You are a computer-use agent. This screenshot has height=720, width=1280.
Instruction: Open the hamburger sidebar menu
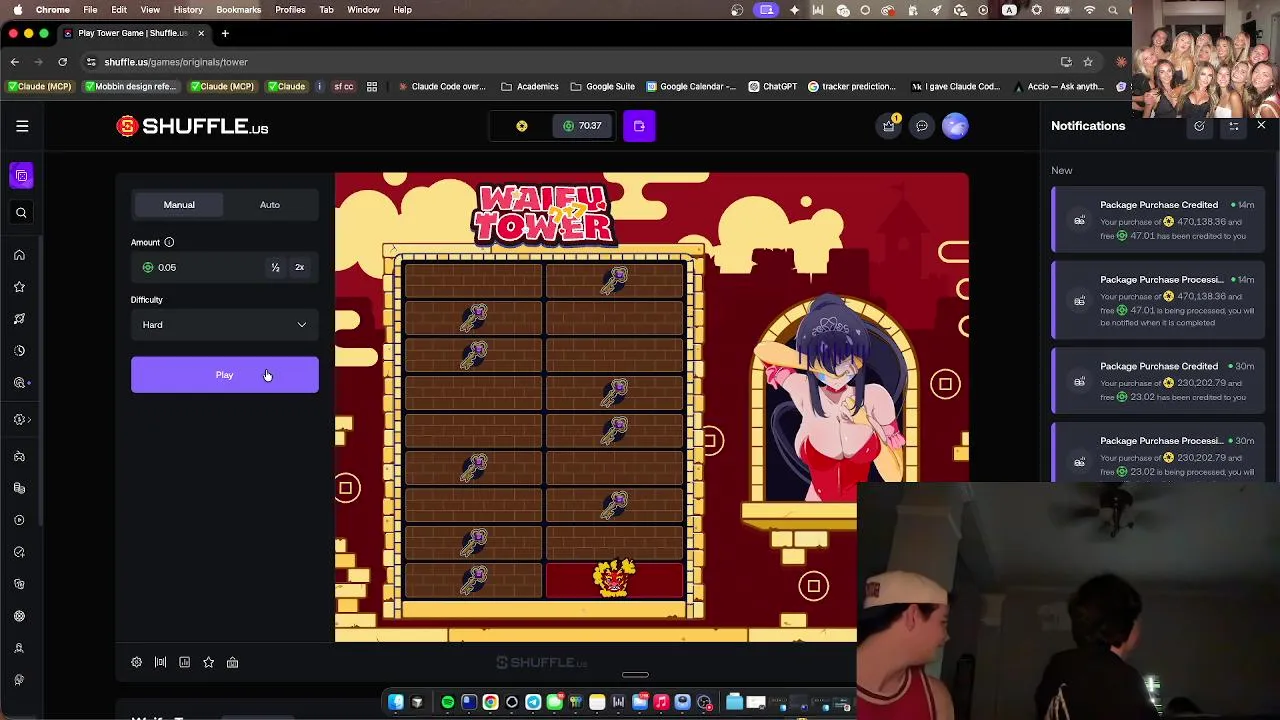(x=22, y=126)
